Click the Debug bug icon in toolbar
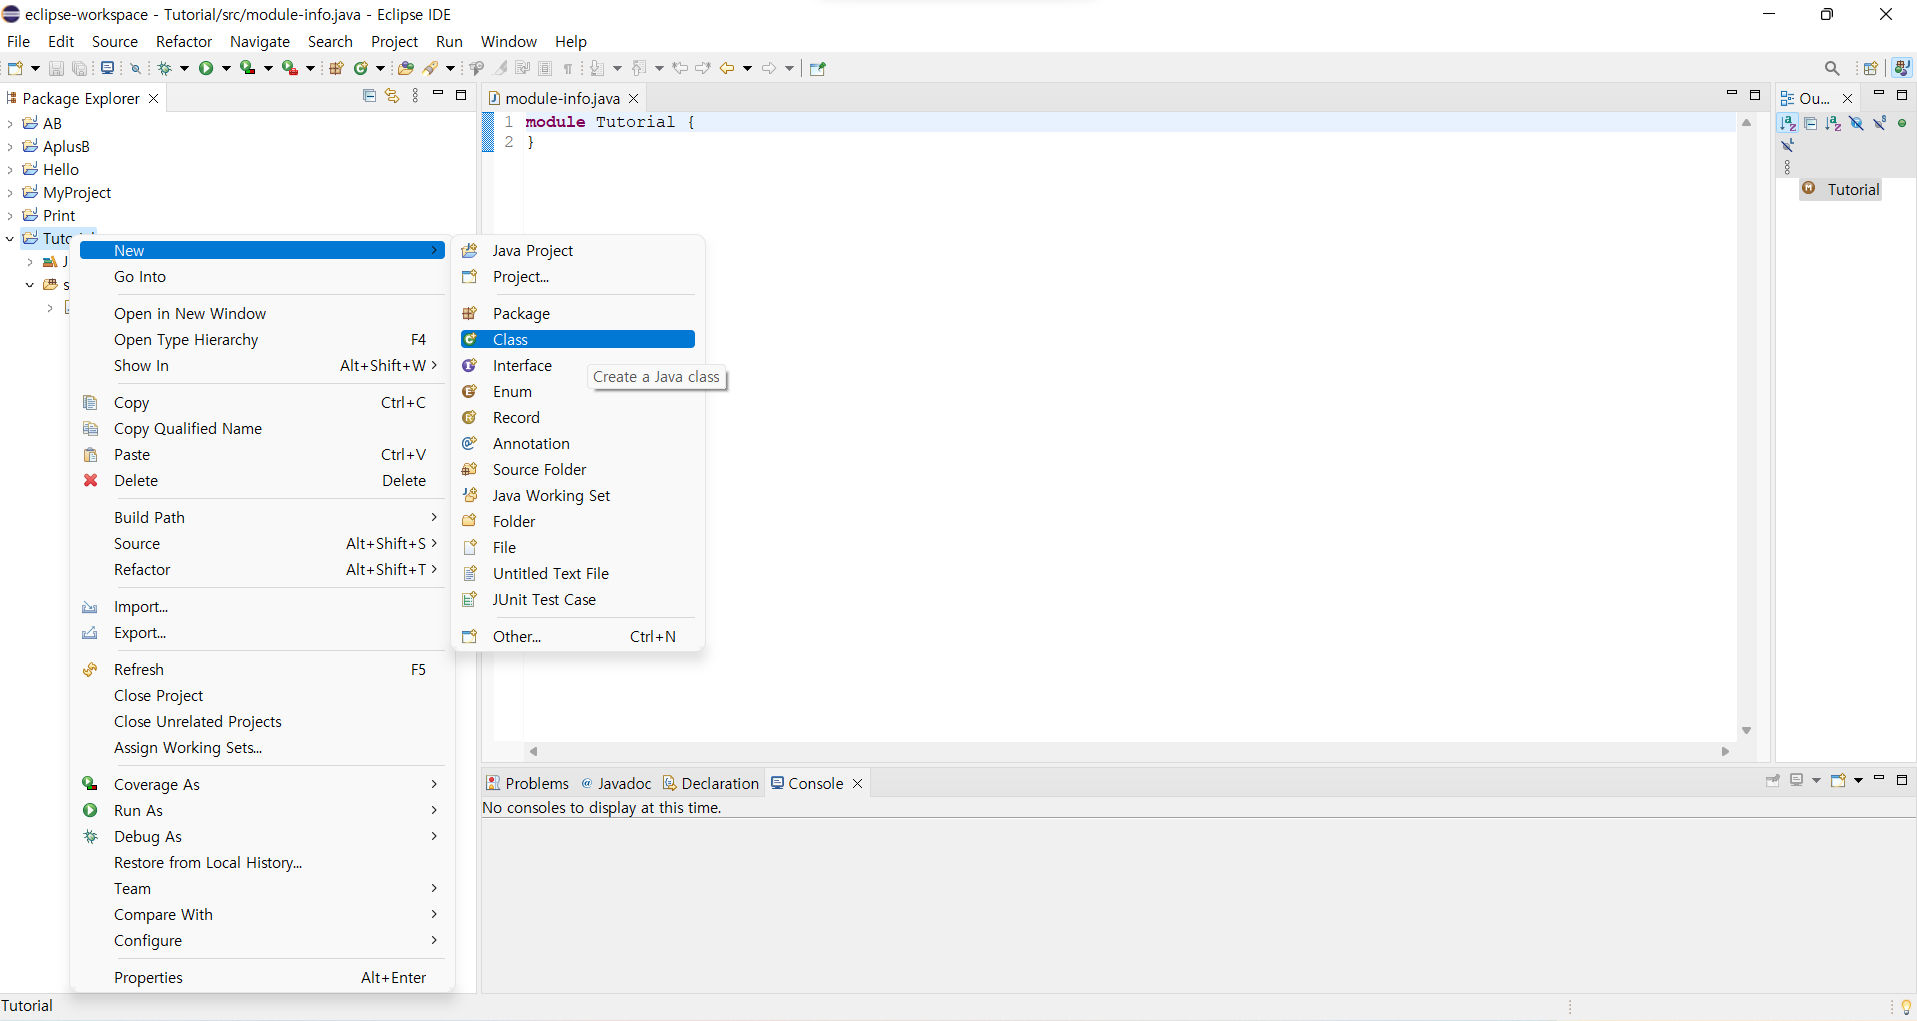The image size is (1917, 1021). point(165,68)
